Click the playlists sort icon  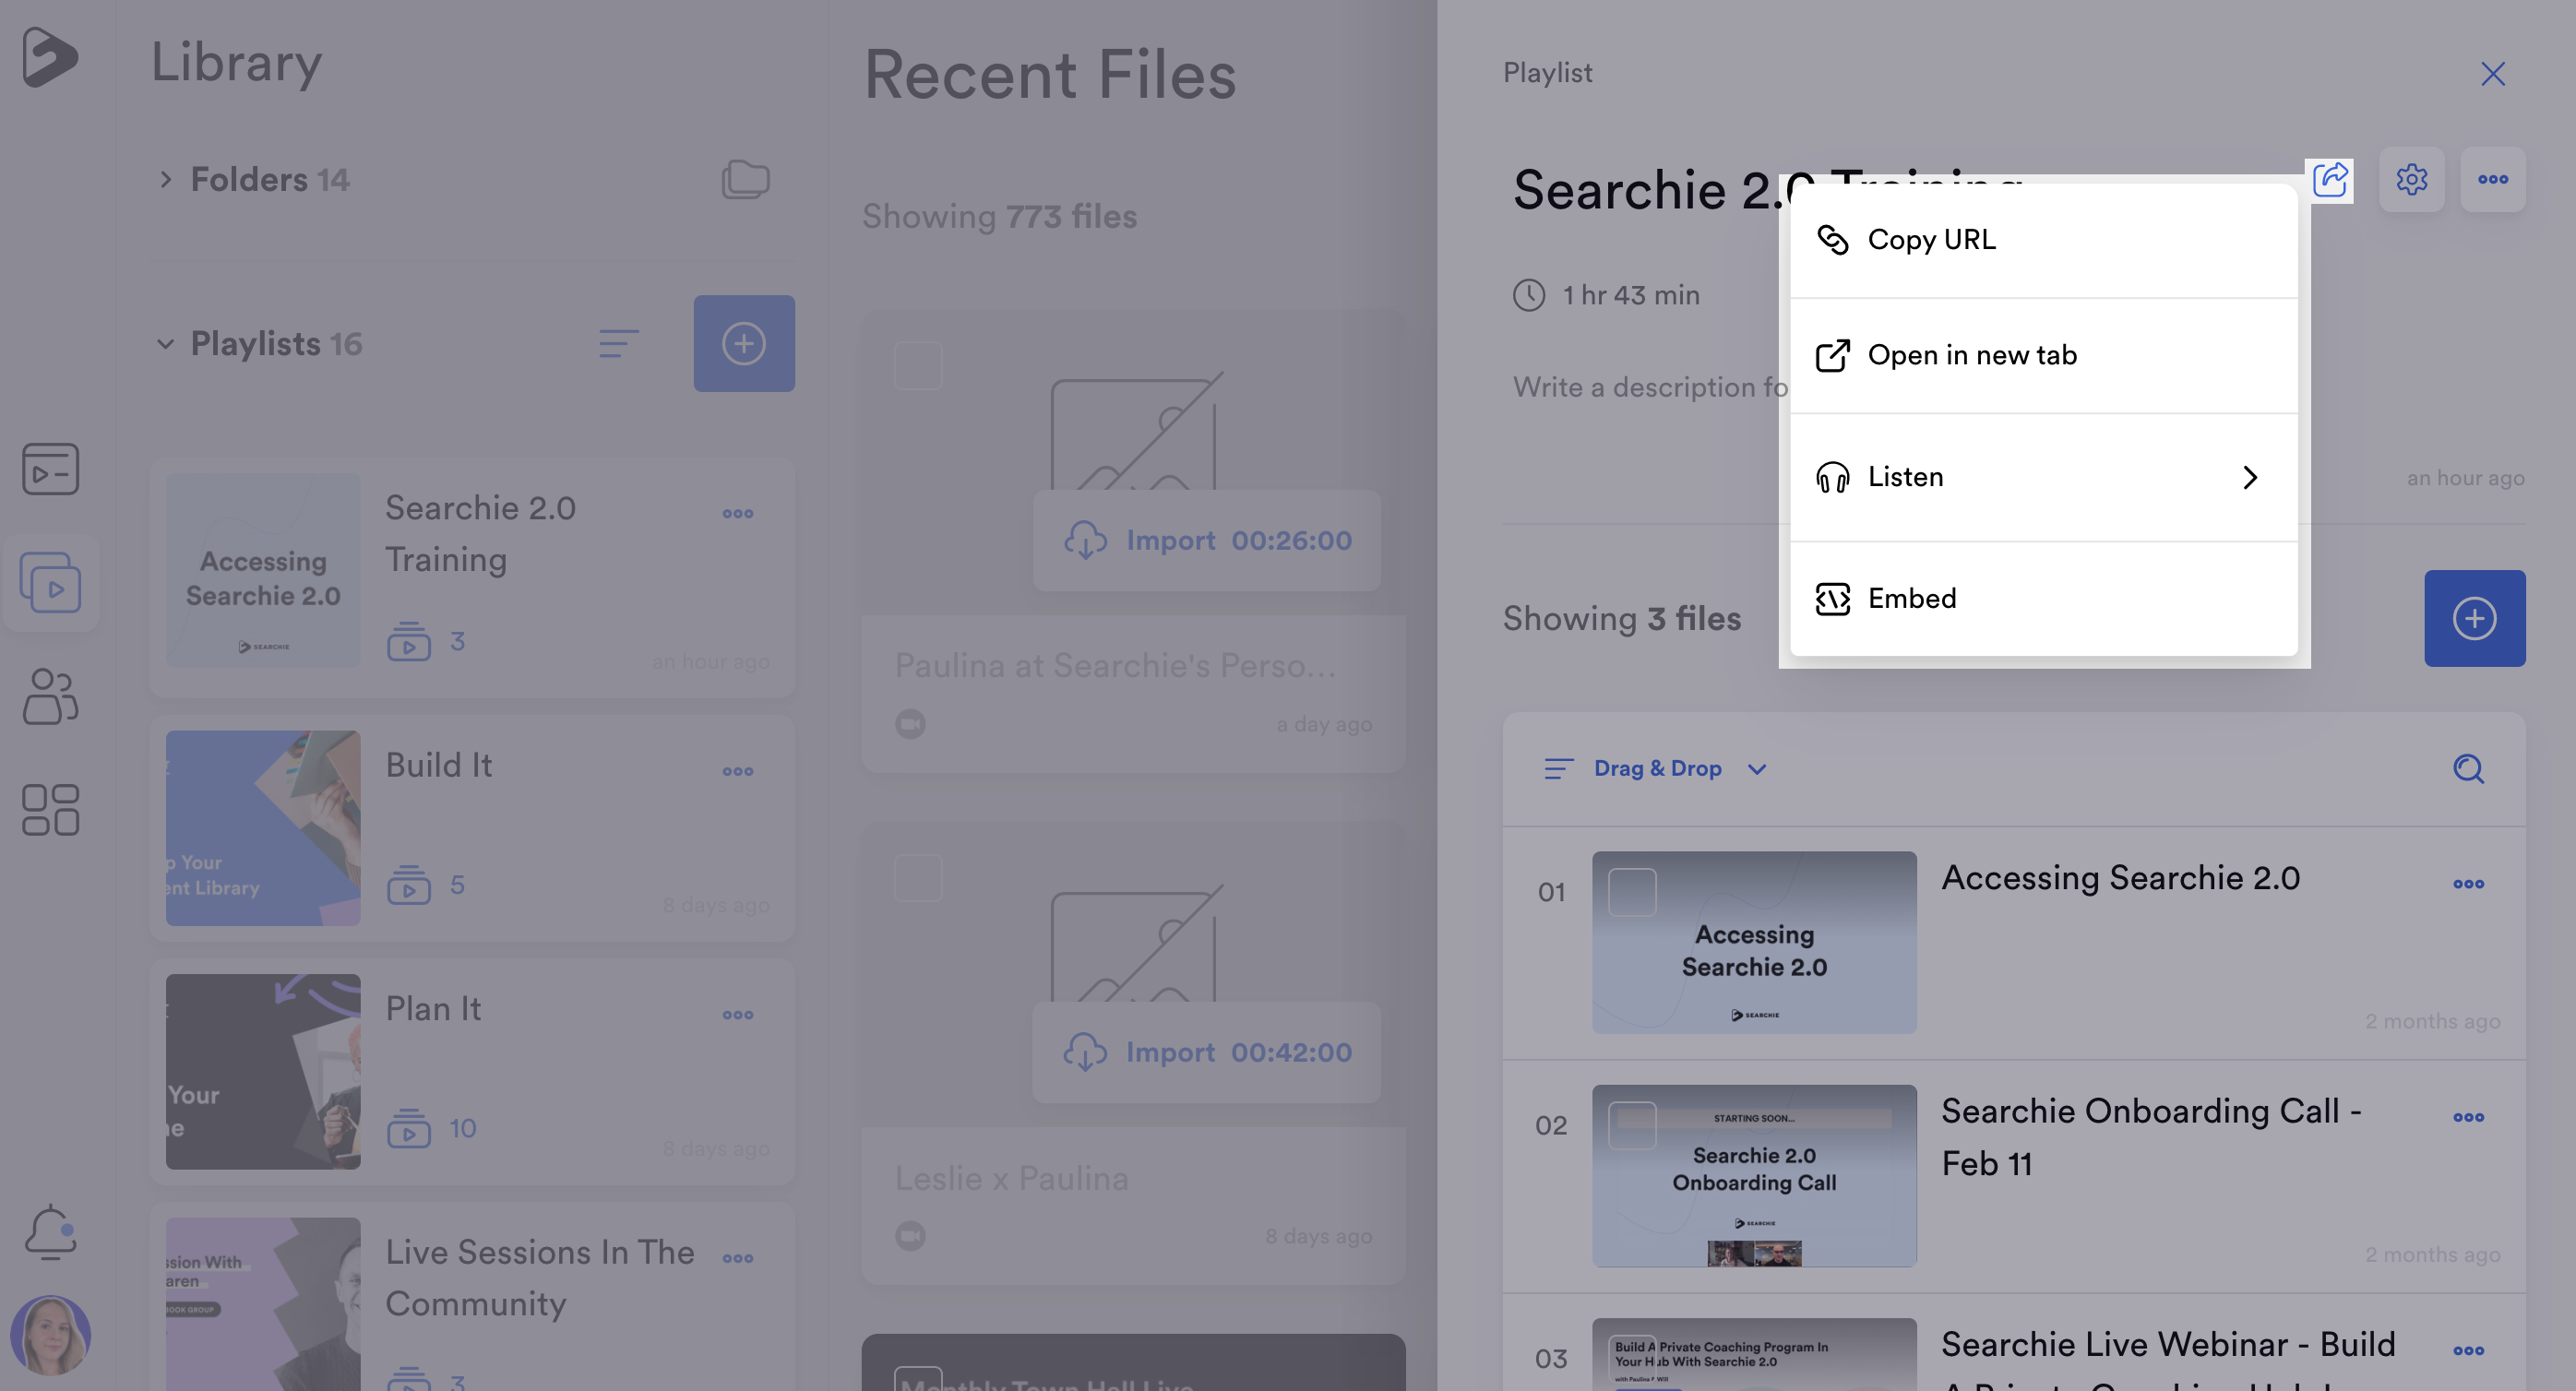pos(618,343)
